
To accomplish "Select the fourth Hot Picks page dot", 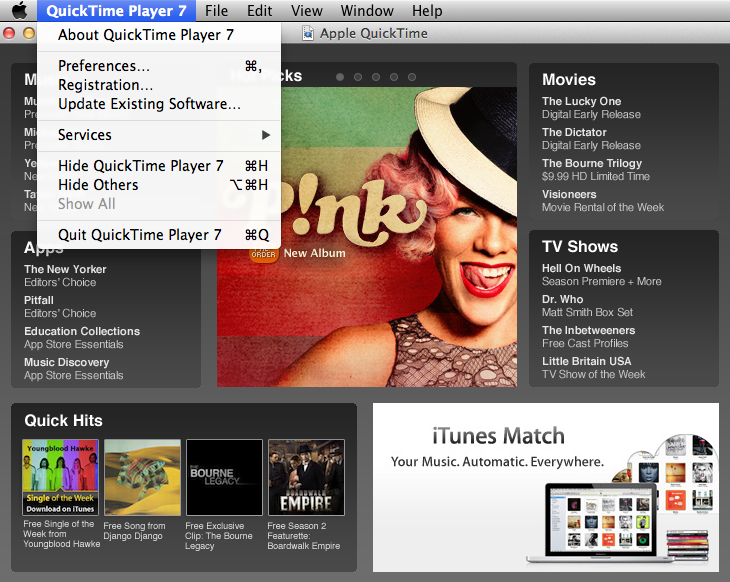I will point(394,77).
